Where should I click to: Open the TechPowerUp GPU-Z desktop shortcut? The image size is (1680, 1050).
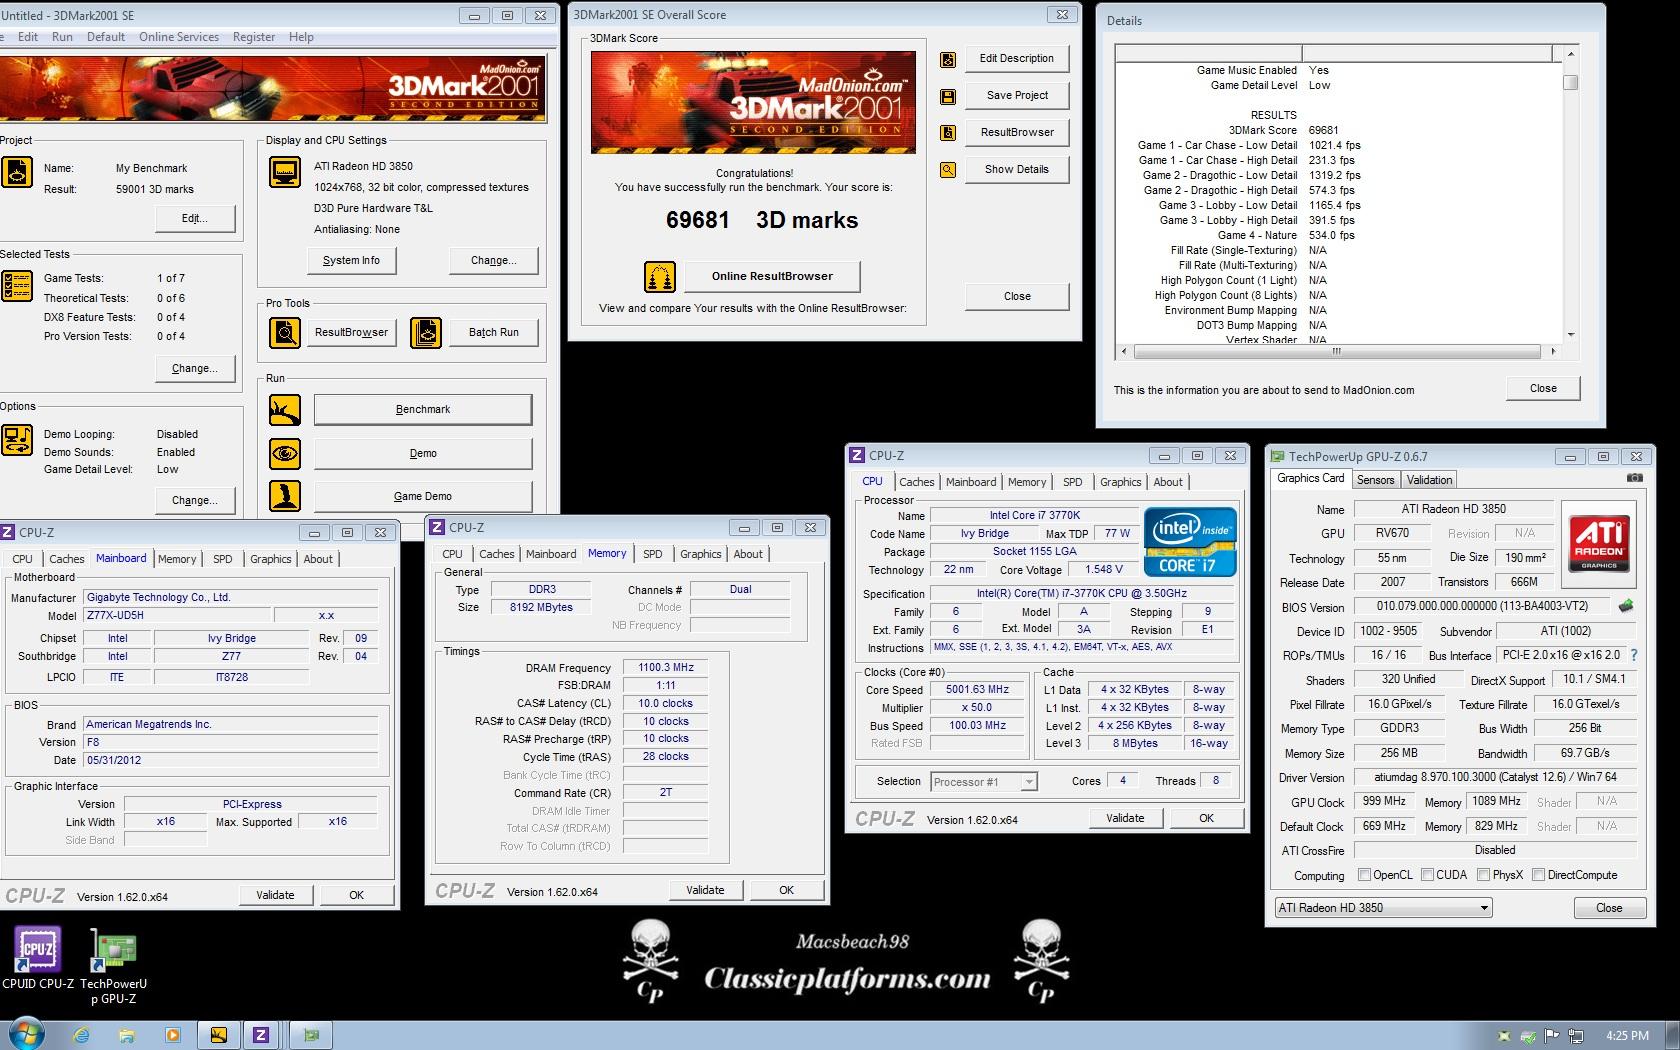coord(114,966)
